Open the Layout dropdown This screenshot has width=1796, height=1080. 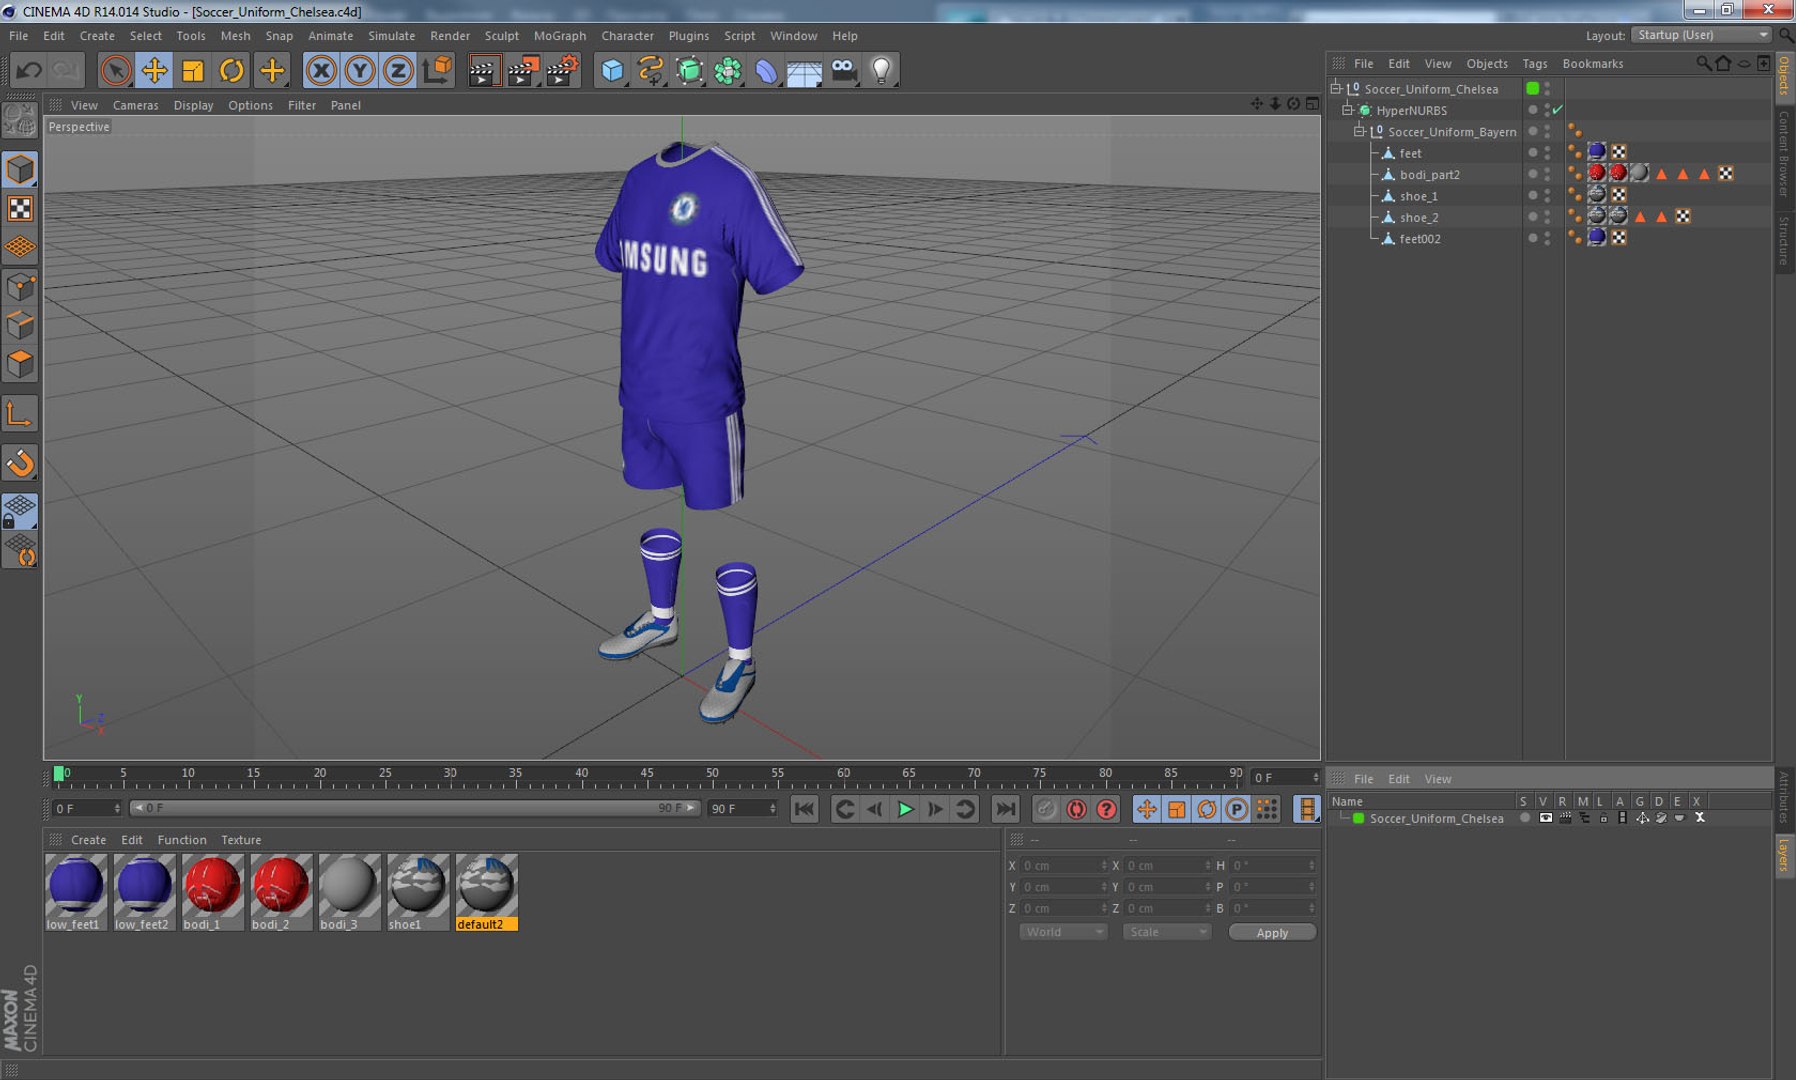click(1701, 35)
